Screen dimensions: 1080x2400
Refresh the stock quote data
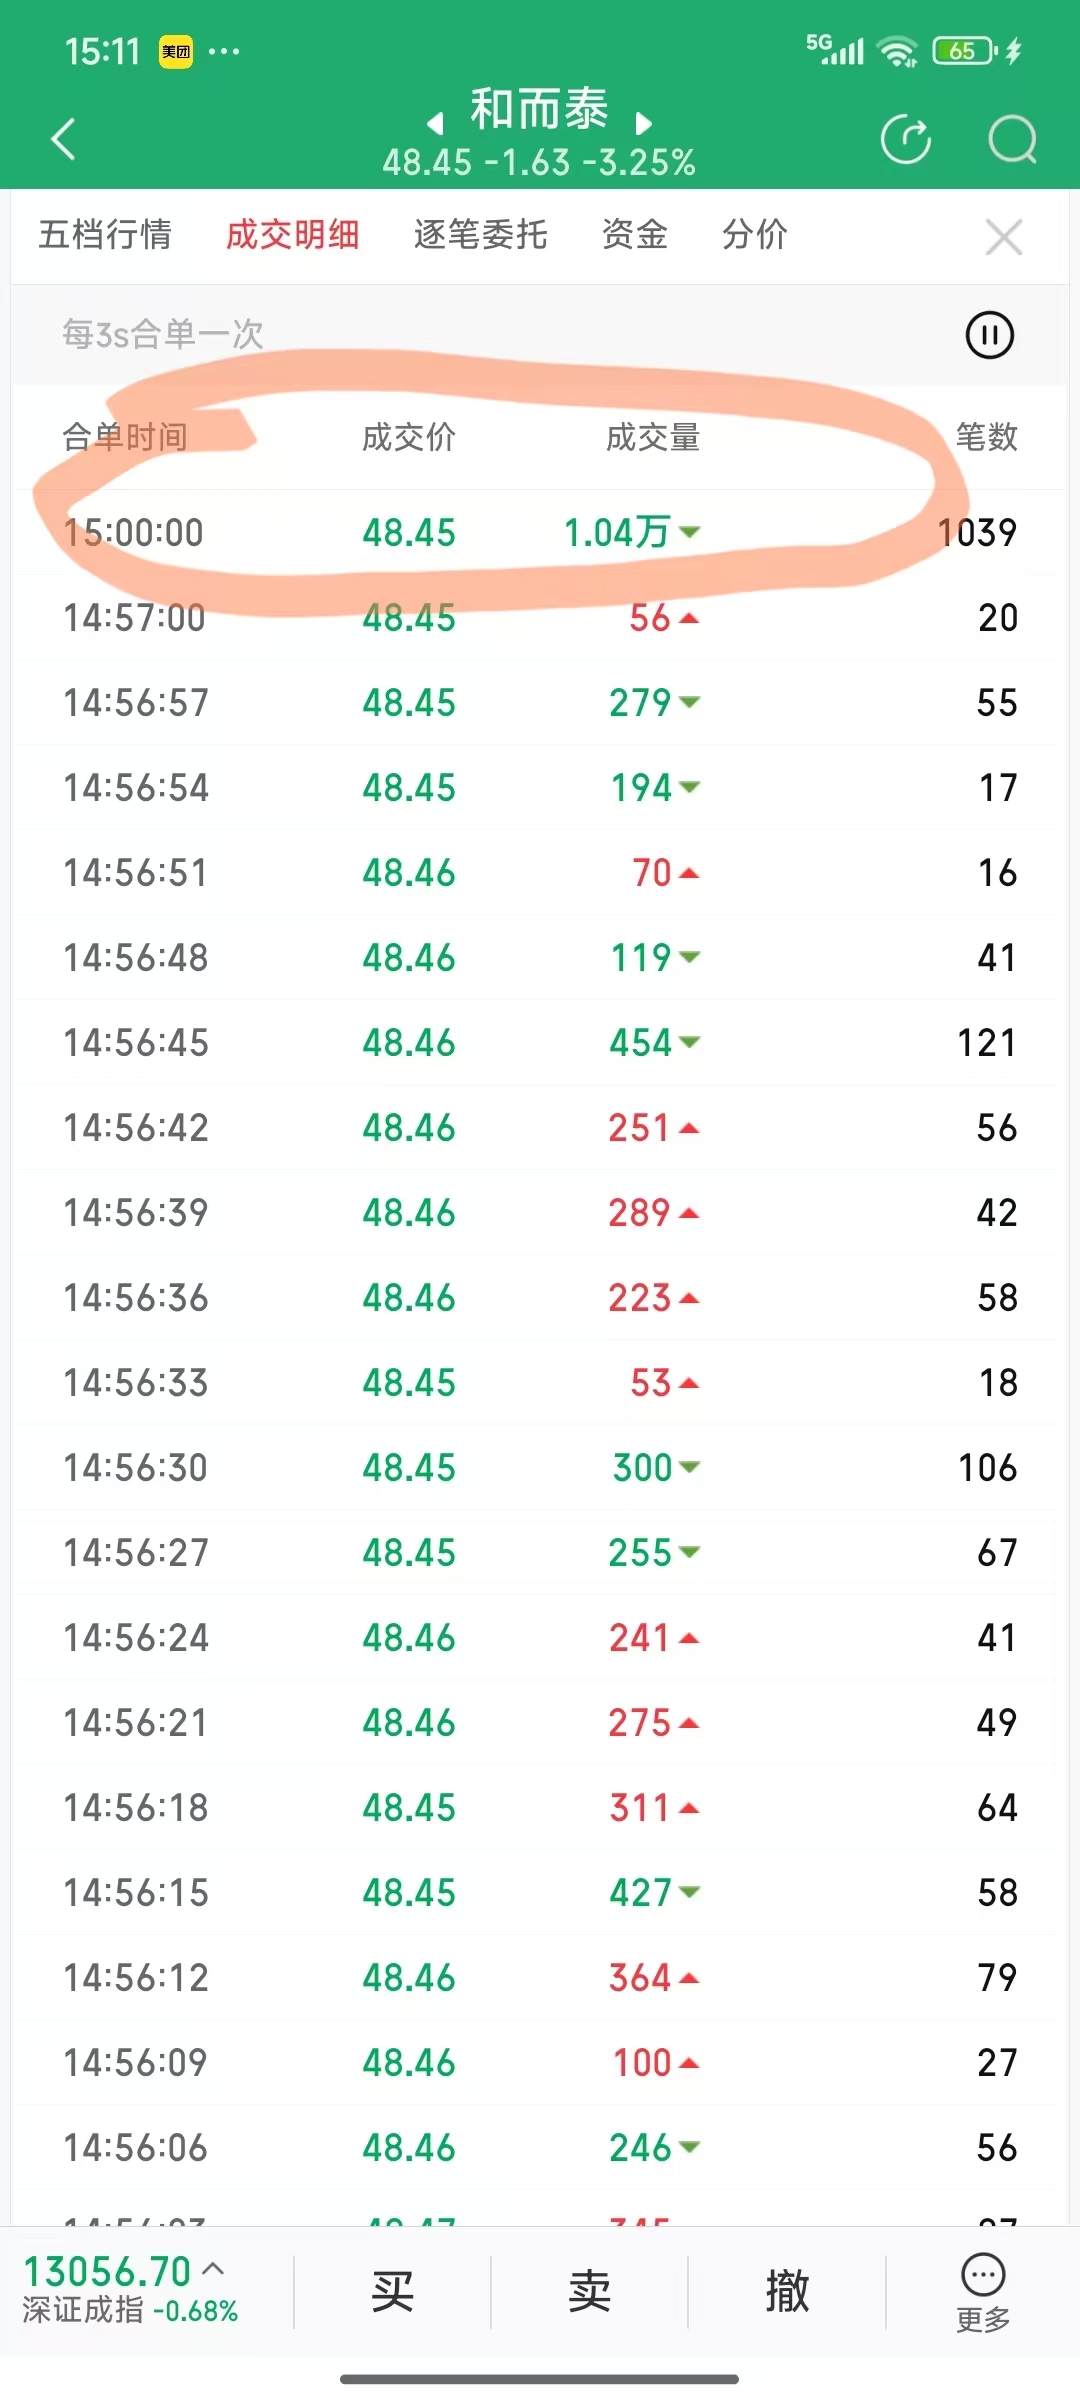coord(906,139)
